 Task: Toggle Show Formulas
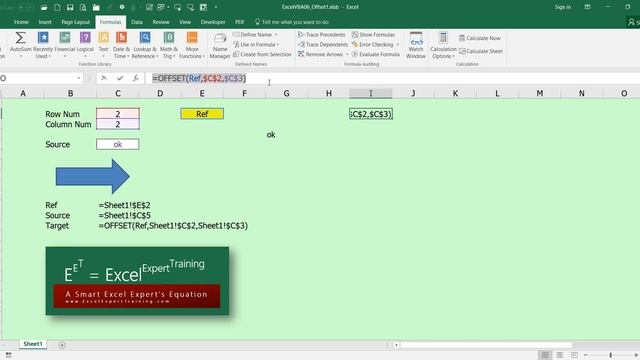click(373, 35)
